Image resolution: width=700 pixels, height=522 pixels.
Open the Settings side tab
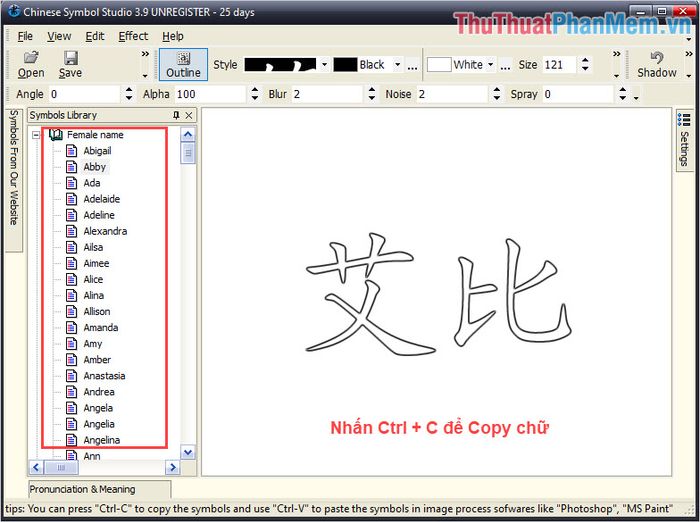(684, 140)
